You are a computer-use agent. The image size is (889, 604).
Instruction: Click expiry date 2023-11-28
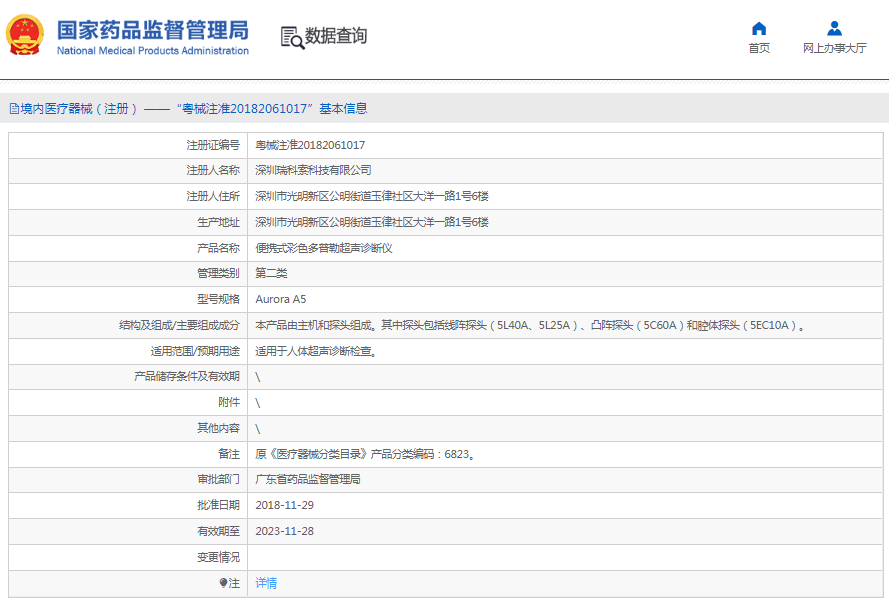pos(285,531)
